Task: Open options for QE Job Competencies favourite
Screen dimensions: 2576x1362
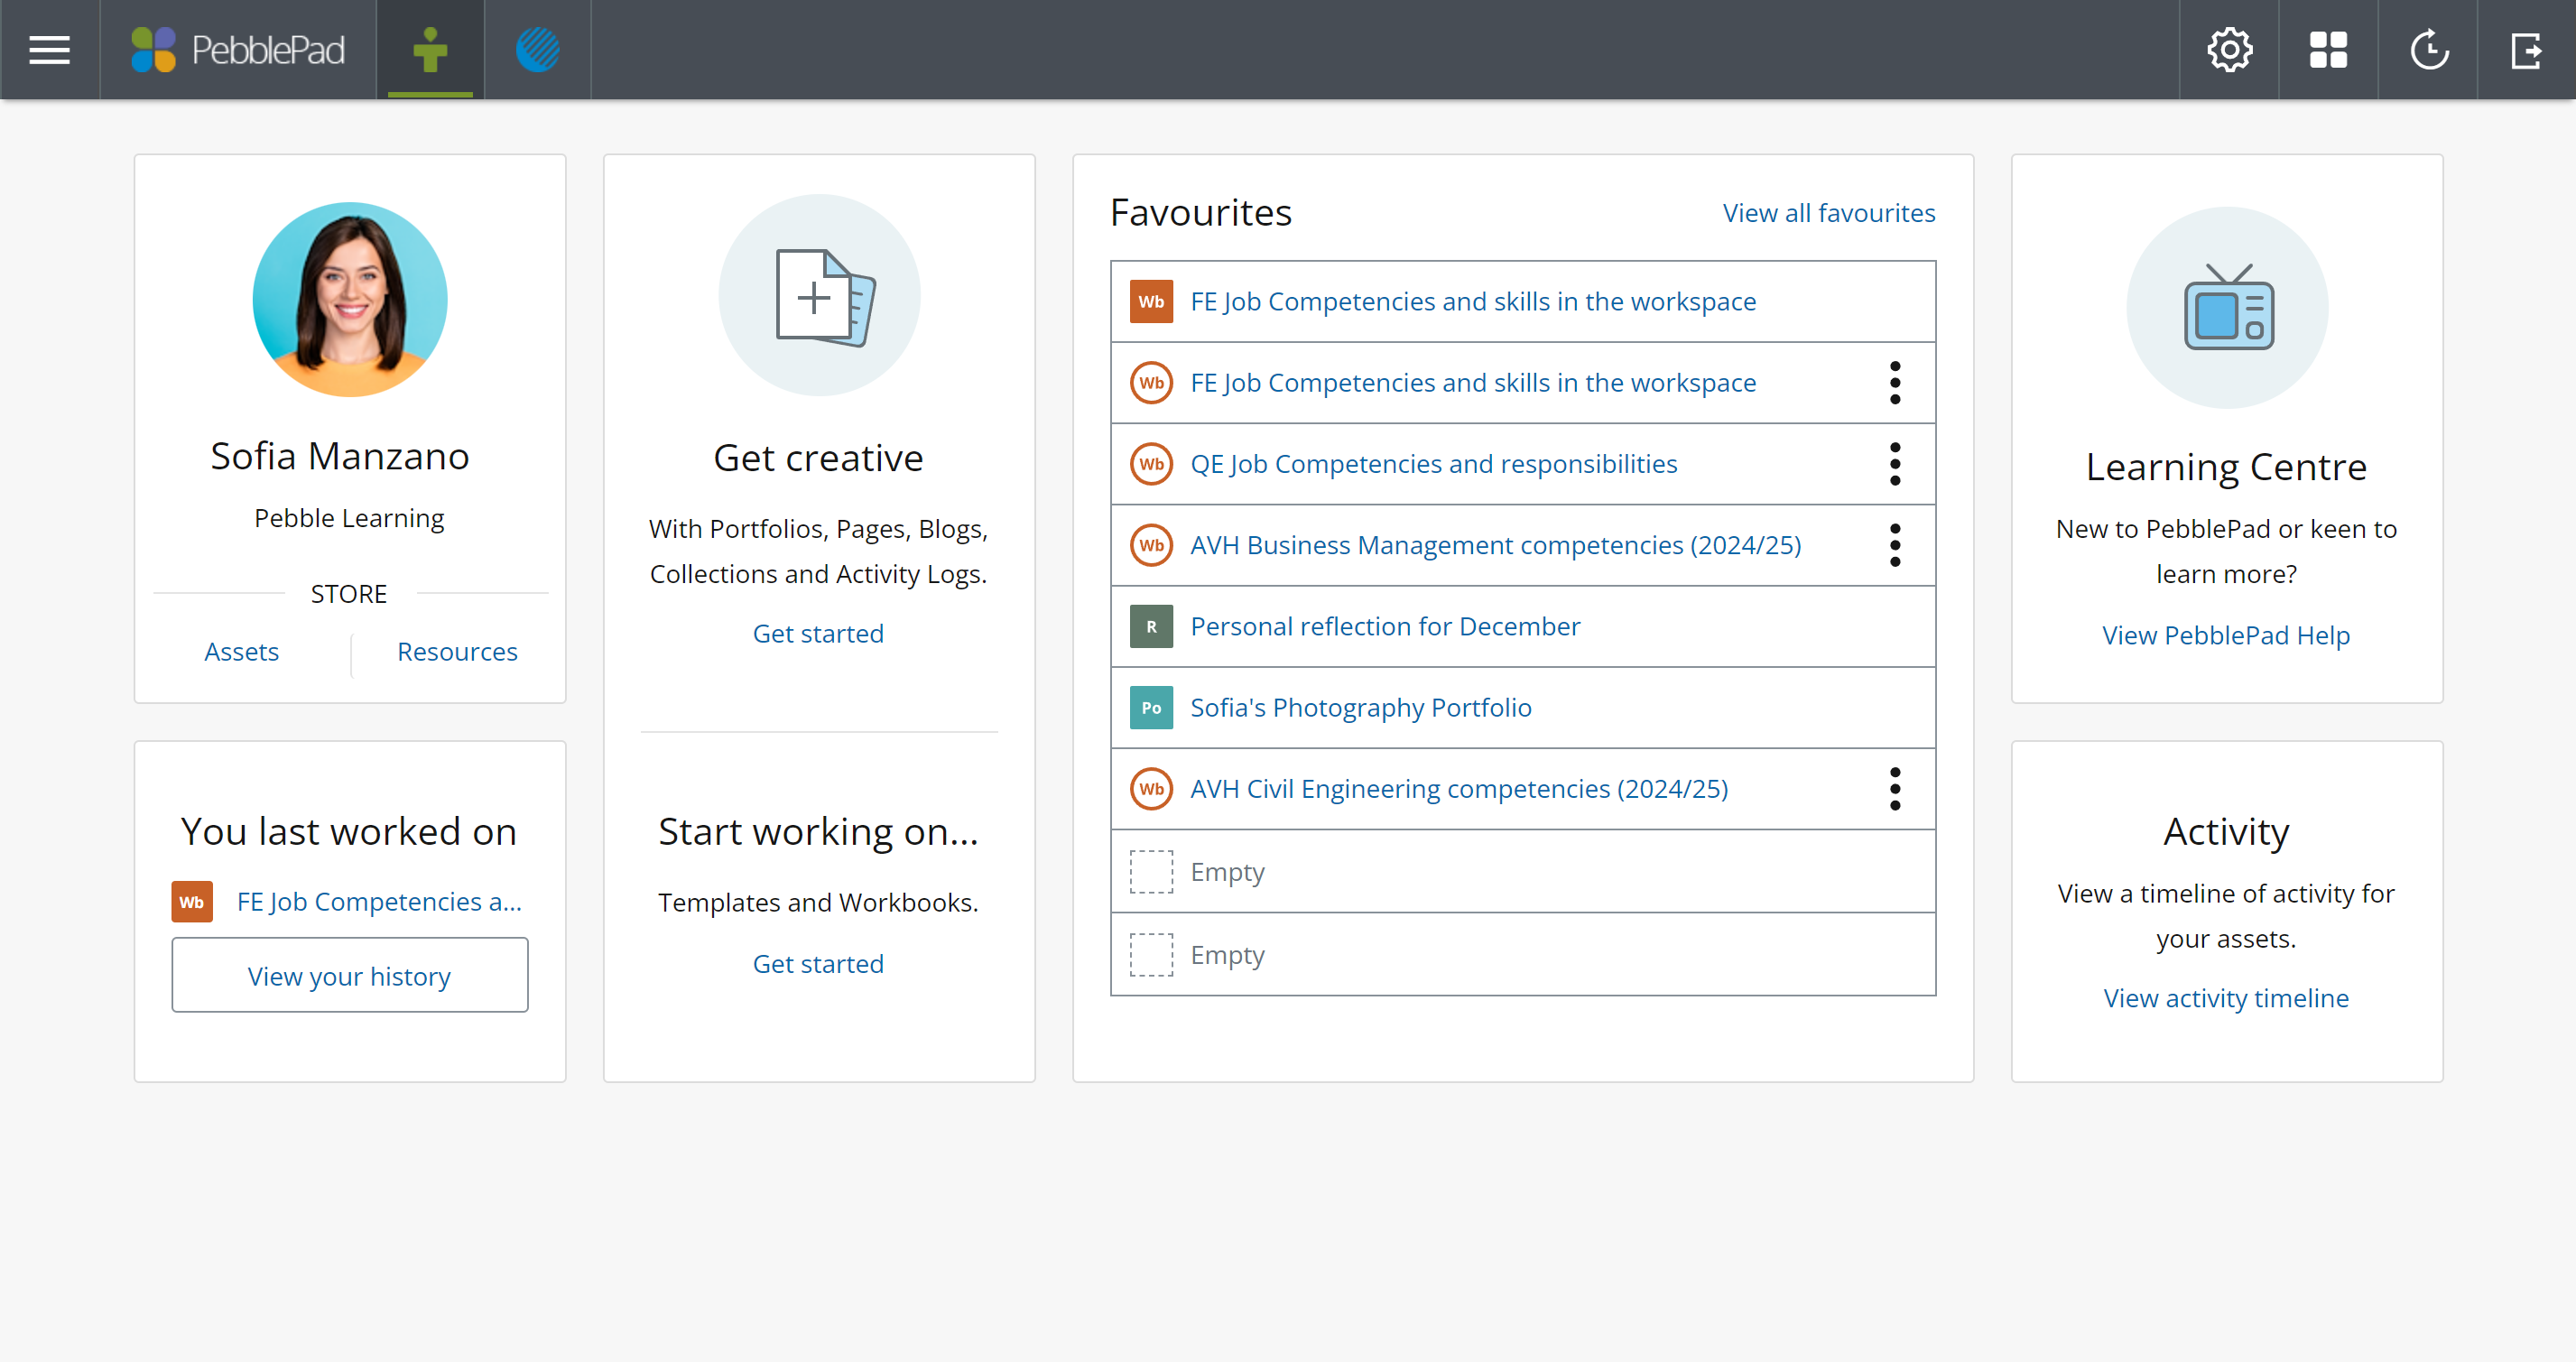Action: [x=1894, y=464]
